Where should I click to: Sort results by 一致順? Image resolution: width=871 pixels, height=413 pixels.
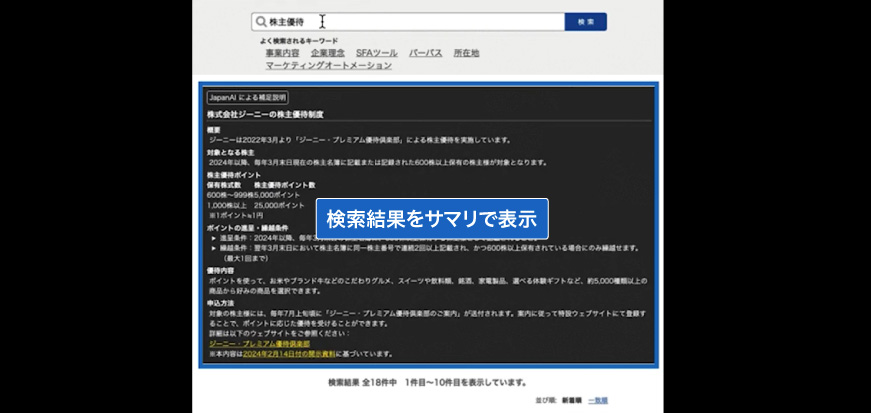click(x=597, y=400)
